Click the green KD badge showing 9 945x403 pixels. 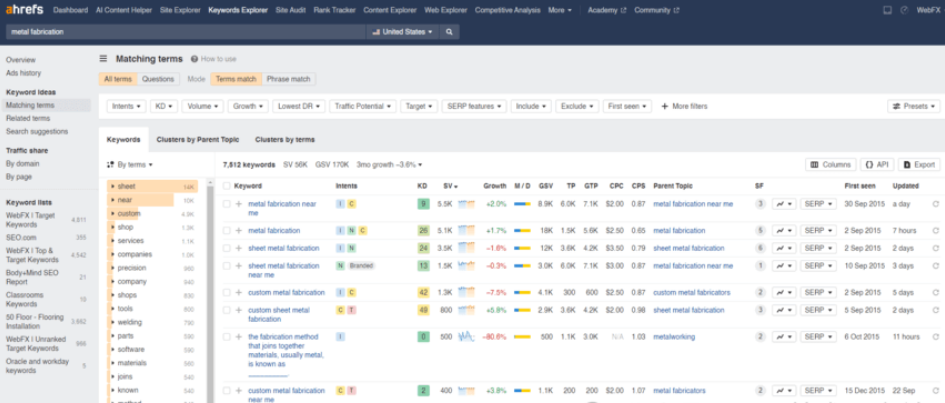(x=424, y=204)
